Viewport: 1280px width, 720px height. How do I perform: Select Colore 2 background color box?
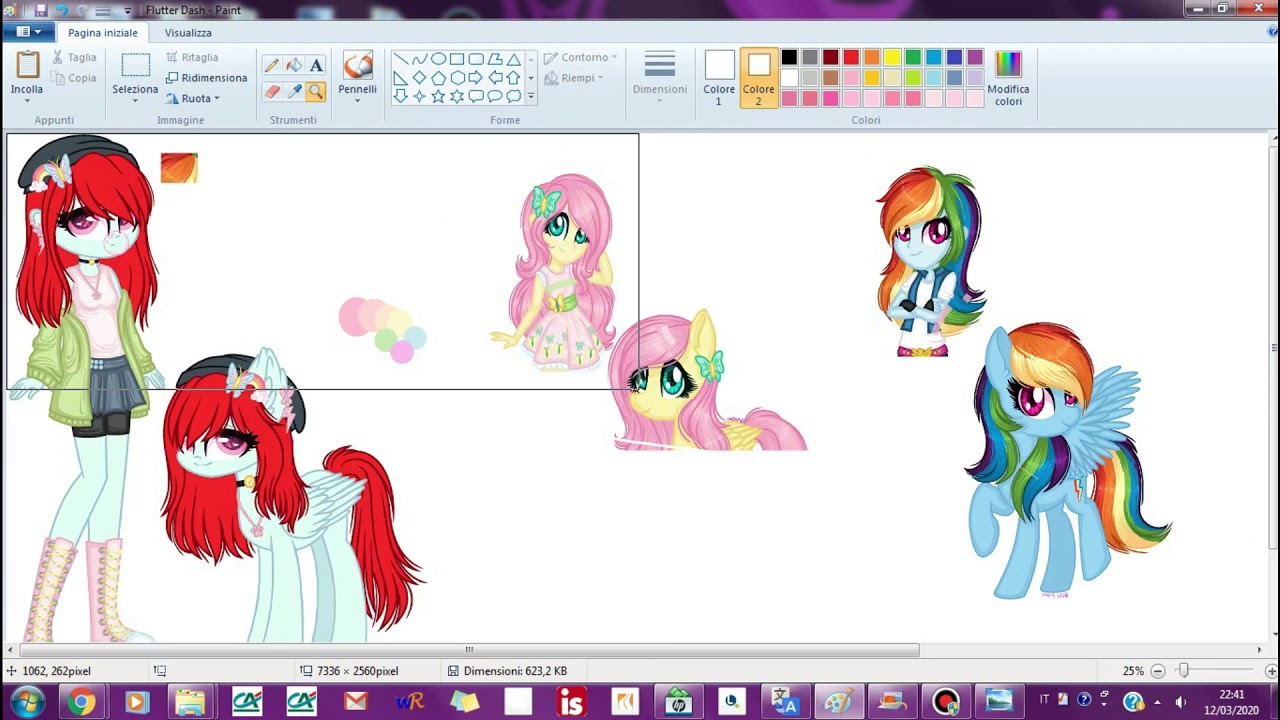pyautogui.click(x=758, y=78)
